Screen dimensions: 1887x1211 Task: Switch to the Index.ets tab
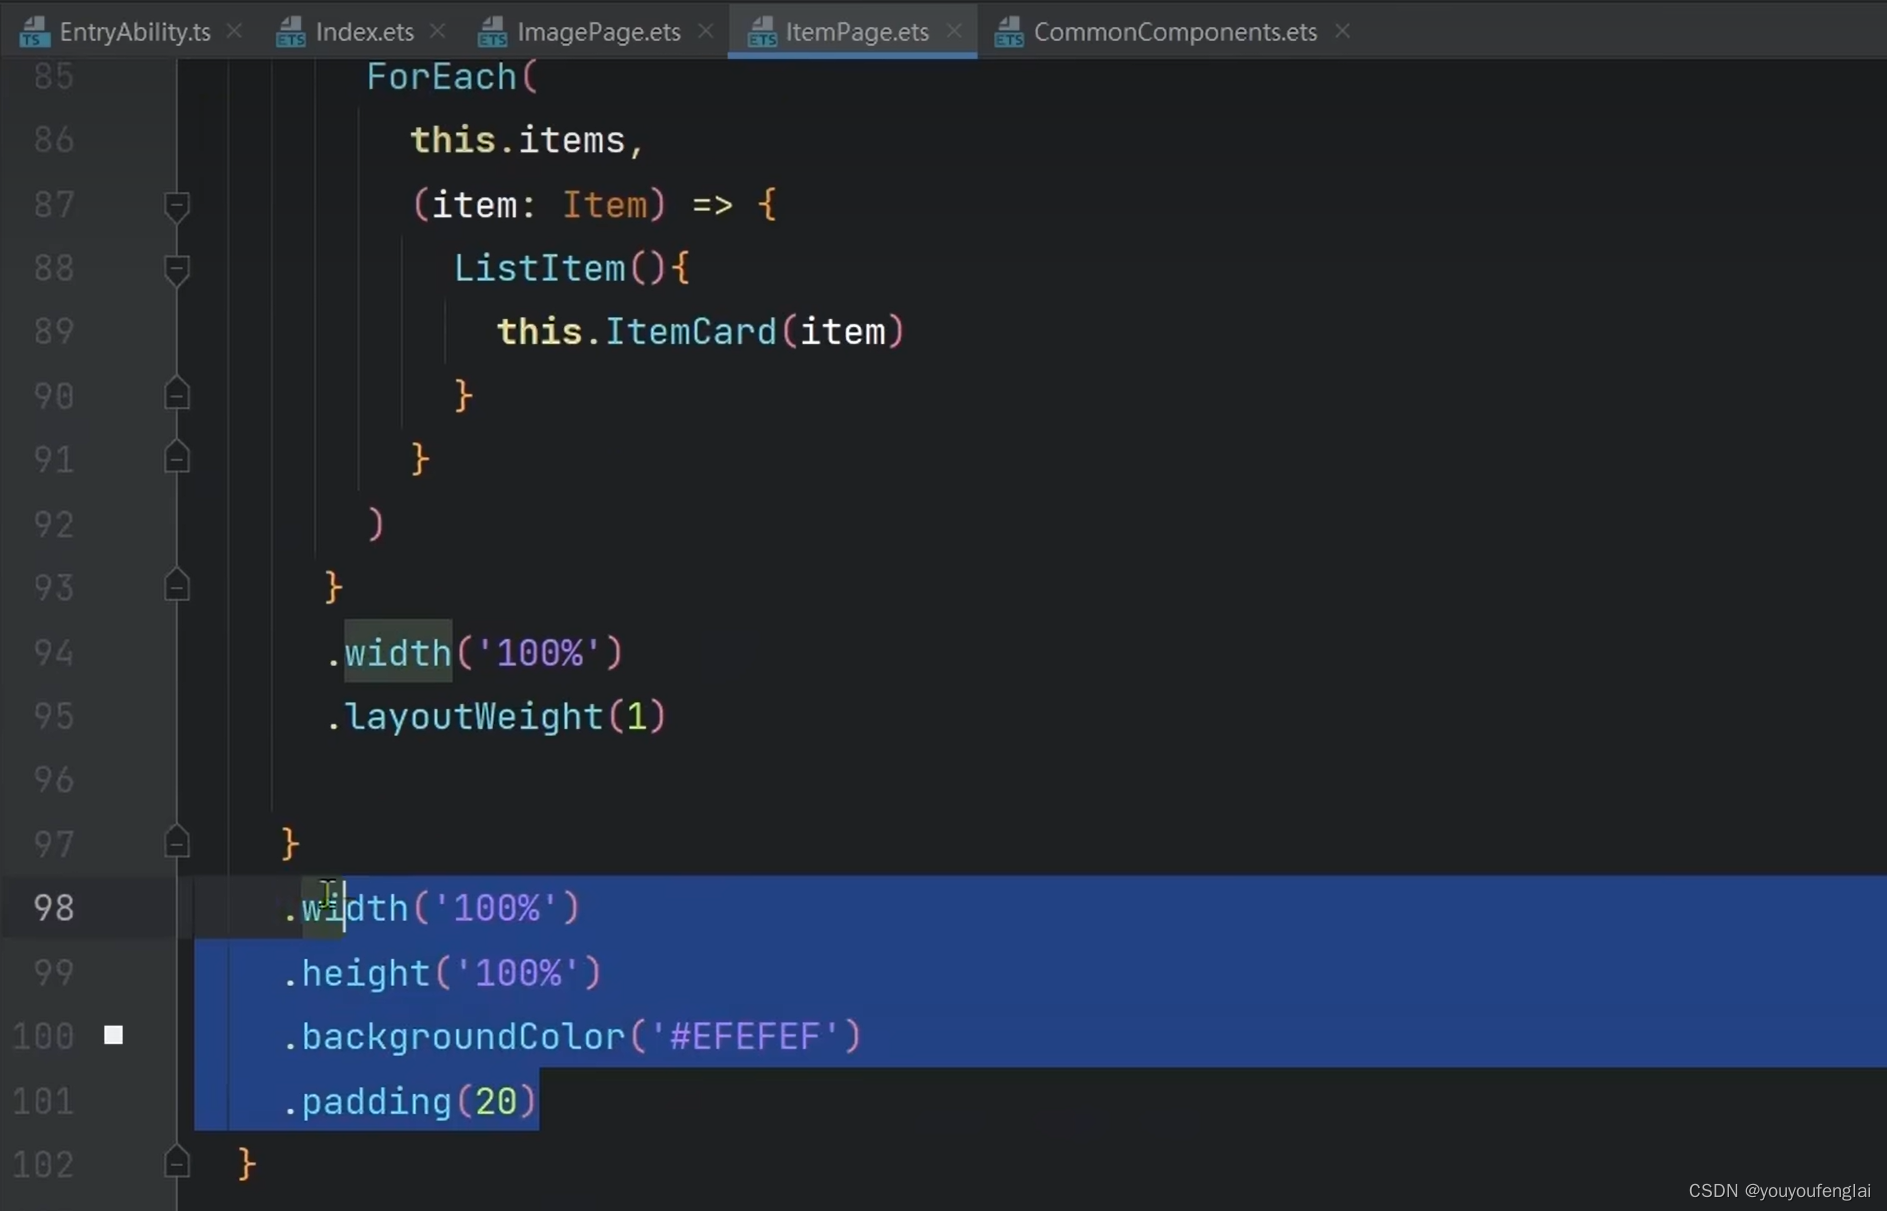[x=364, y=31]
